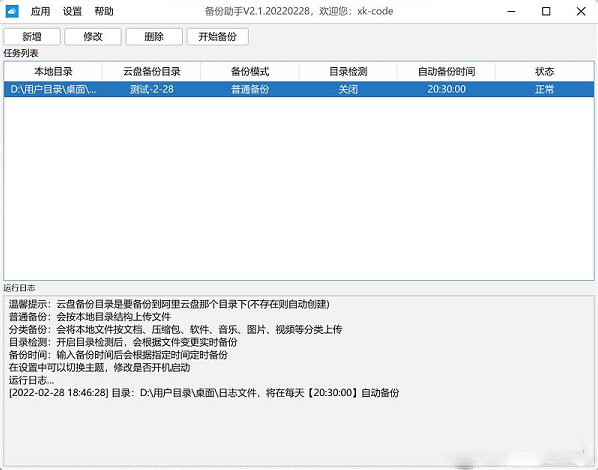Click the 删除 button
This screenshot has width=598, height=470.
click(154, 37)
